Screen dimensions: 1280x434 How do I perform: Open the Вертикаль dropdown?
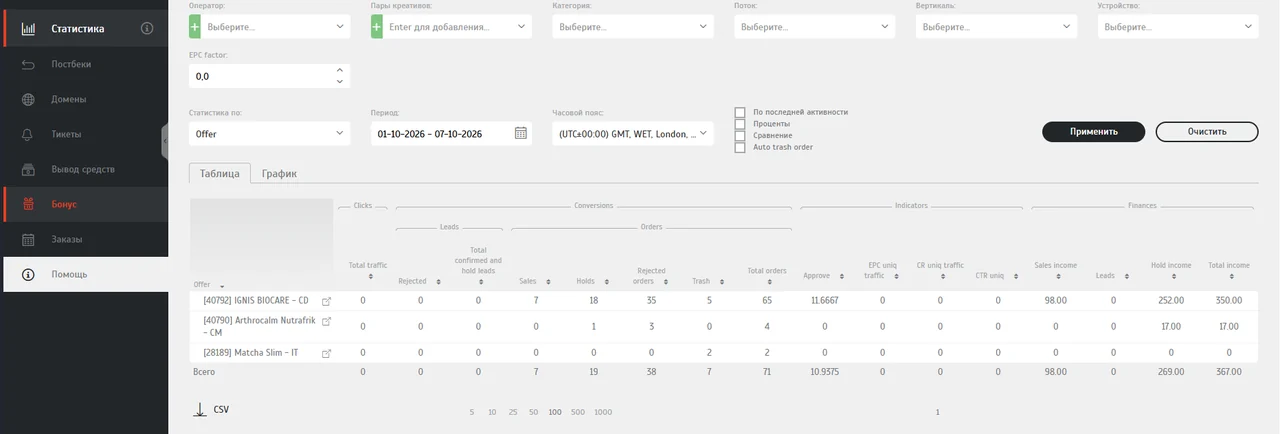tap(997, 27)
